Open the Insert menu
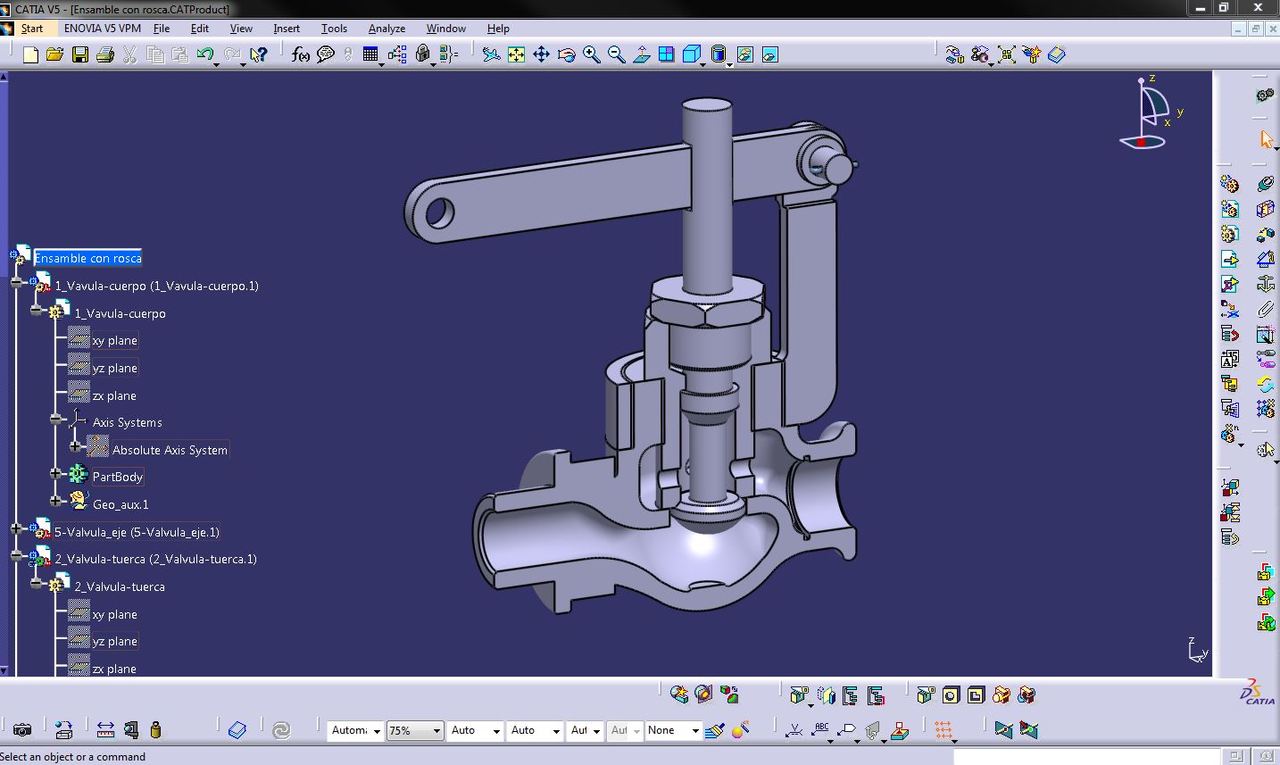The image size is (1280, 765). click(x=287, y=28)
